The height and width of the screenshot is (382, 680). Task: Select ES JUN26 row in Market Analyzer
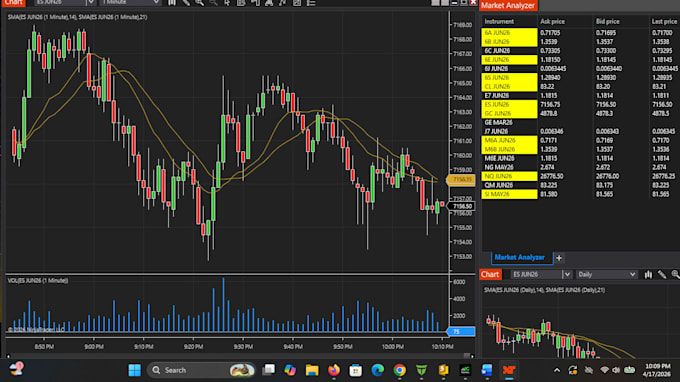[x=580, y=104]
